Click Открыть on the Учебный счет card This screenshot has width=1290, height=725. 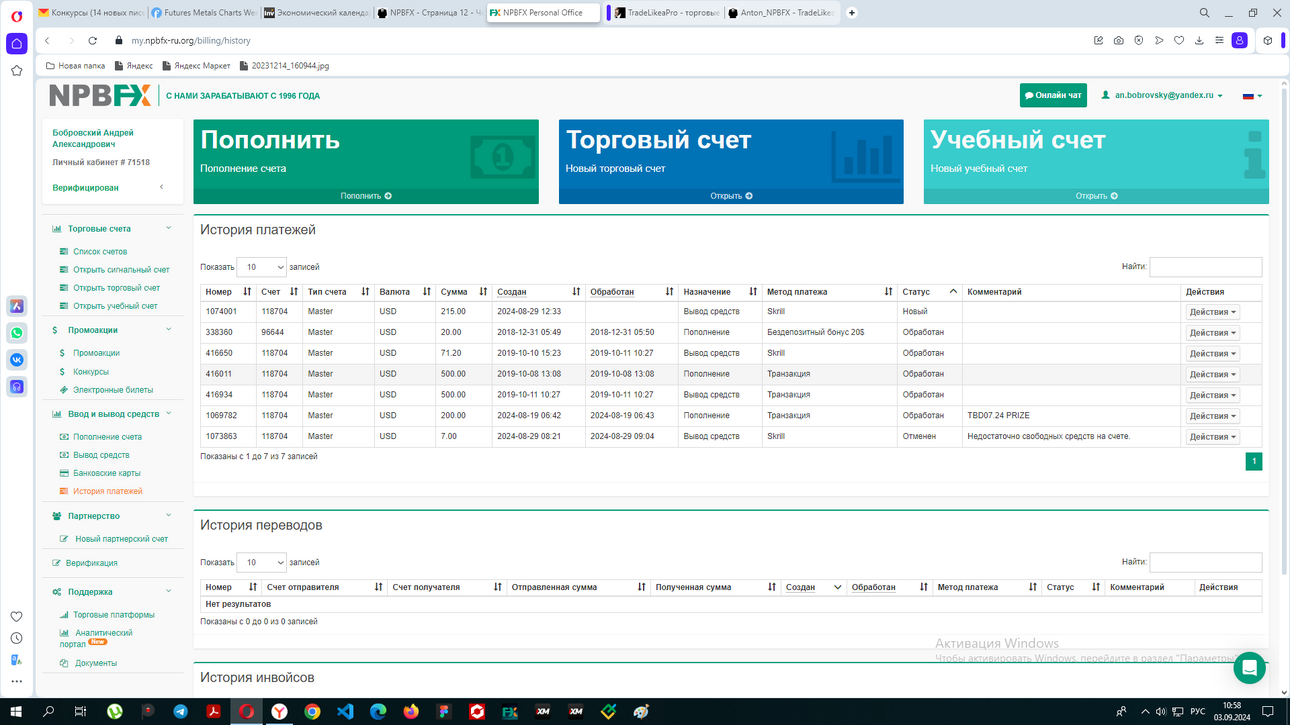pos(1096,196)
